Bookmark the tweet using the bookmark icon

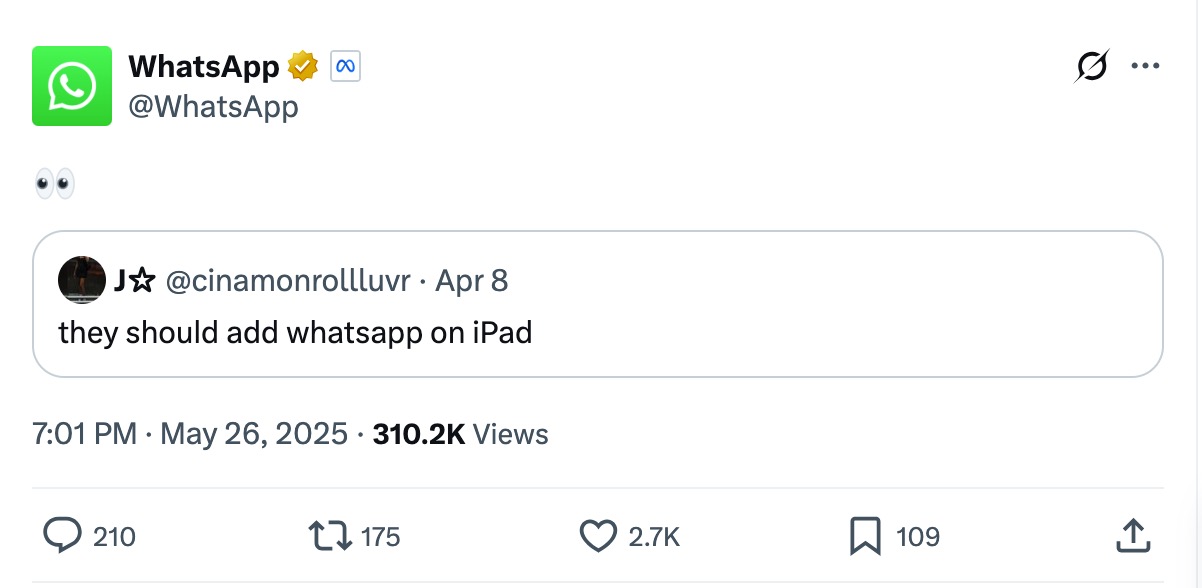(865, 536)
